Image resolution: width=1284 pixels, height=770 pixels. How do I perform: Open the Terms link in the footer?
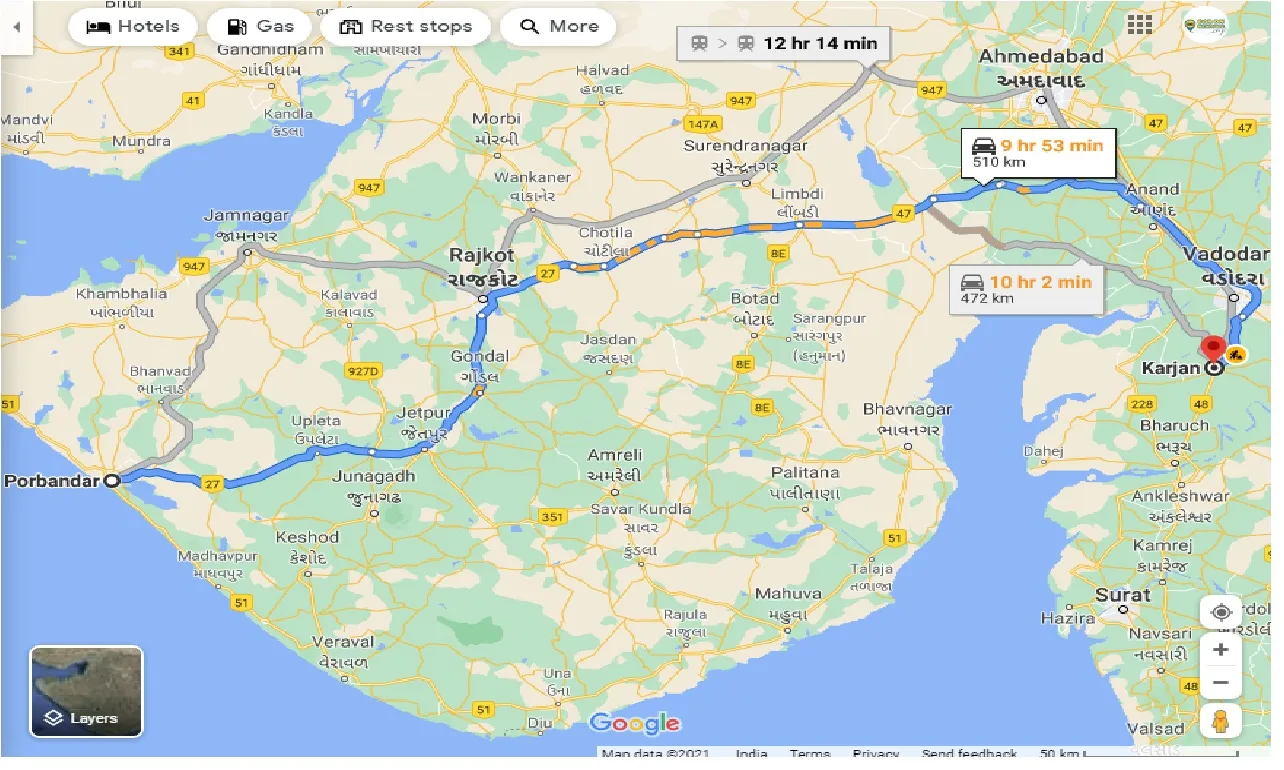pos(810,753)
